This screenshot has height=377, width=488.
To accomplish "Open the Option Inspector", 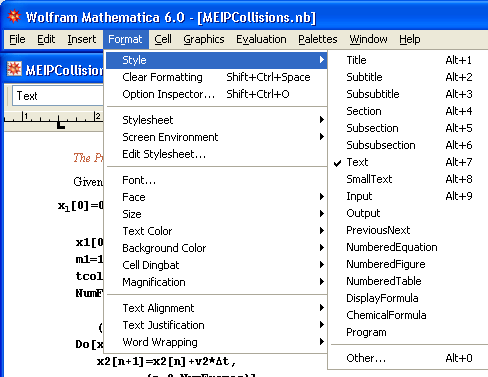I will point(216,94).
